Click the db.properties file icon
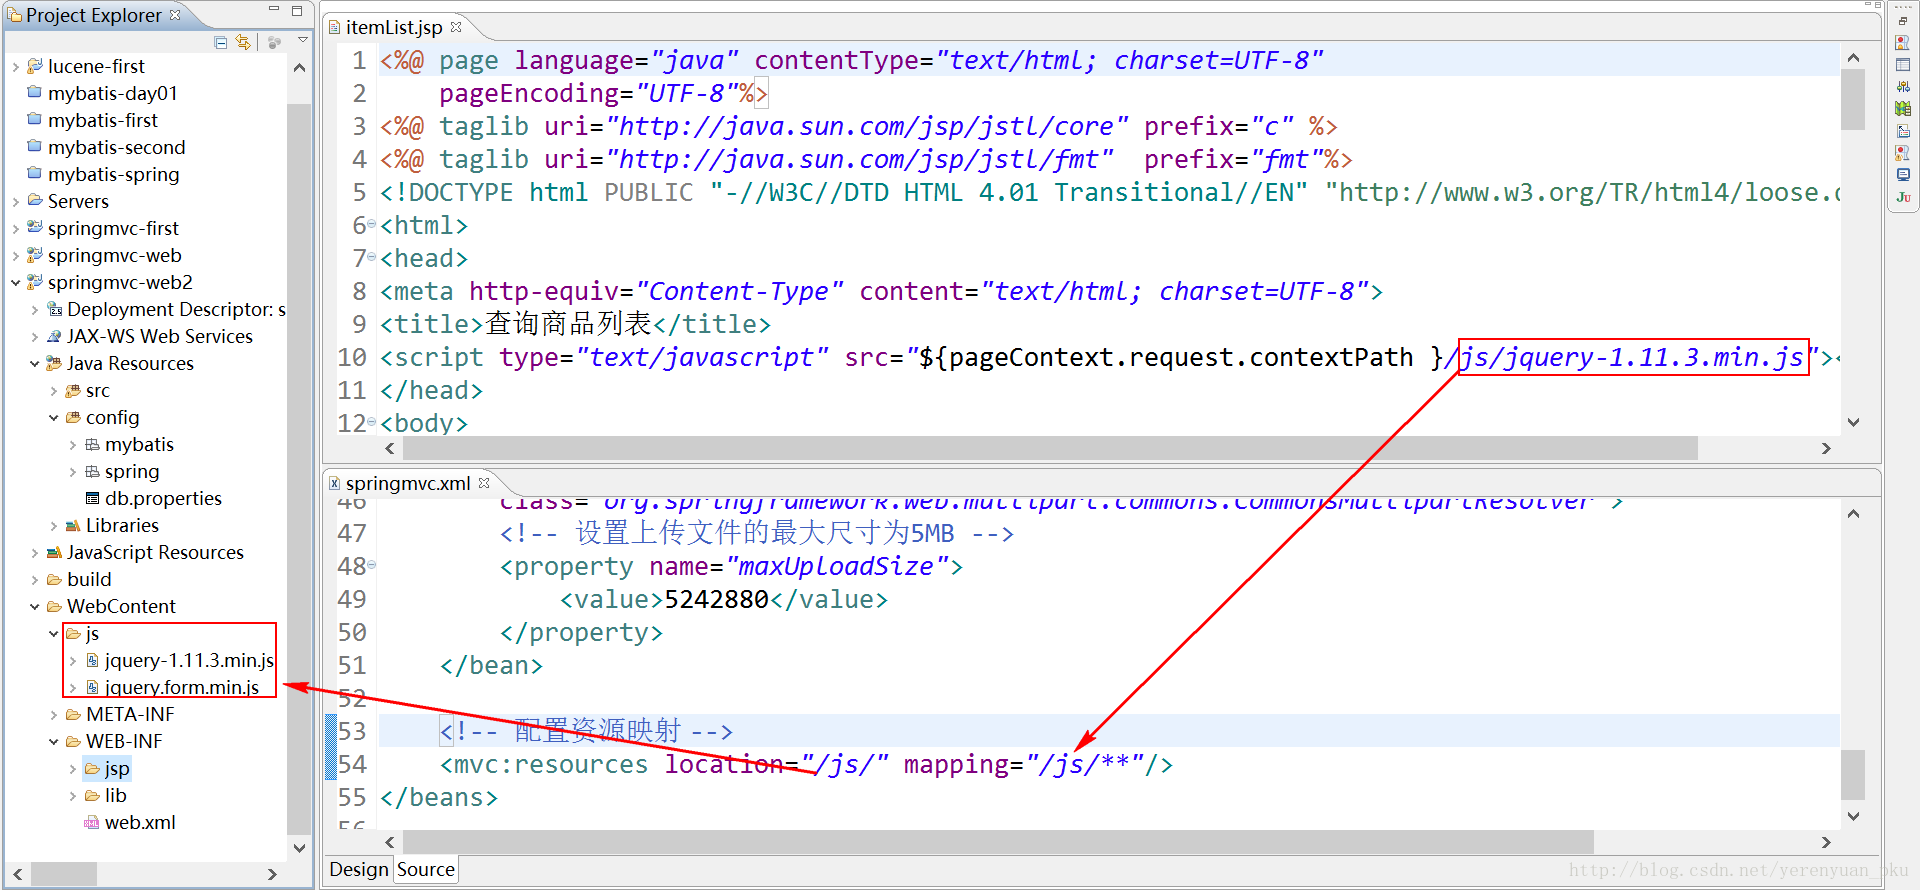 pos(93,498)
